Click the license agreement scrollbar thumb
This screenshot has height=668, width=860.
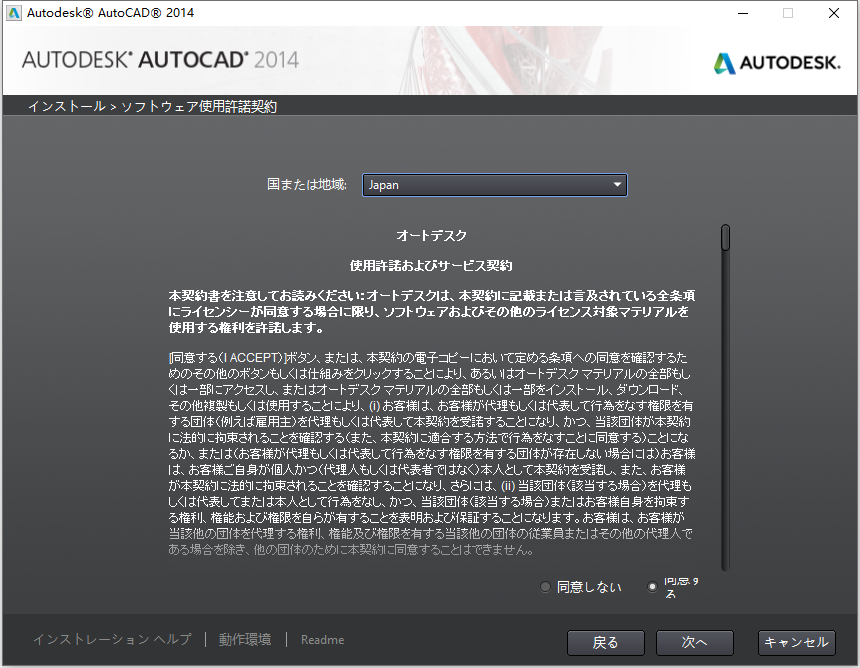[x=725, y=237]
